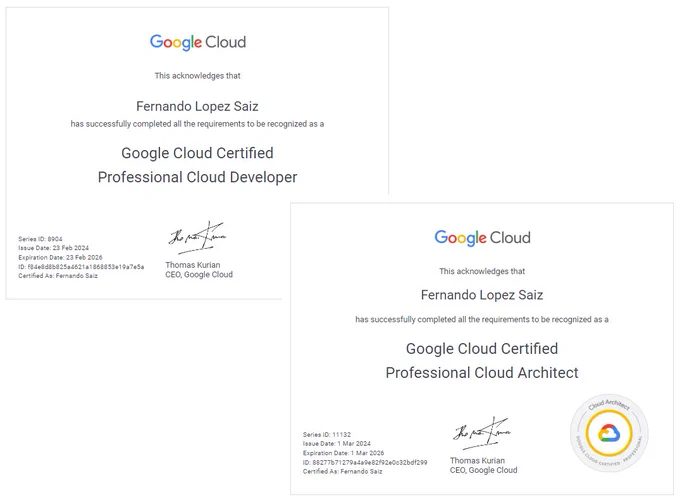This screenshot has height=502, width=680.
Task: Click the Cloud Architect certification badge
Action: [609, 433]
